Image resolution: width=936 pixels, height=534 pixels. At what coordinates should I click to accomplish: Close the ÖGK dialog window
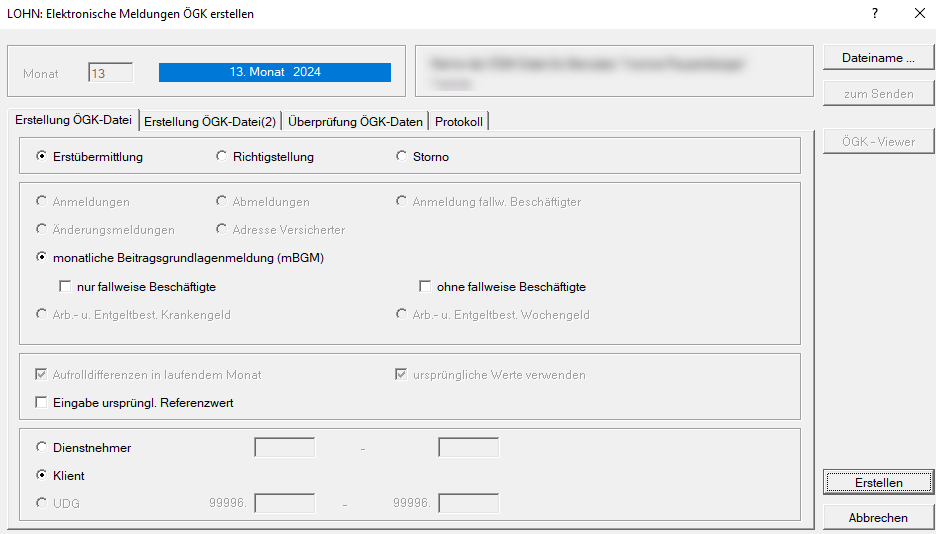coord(919,14)
